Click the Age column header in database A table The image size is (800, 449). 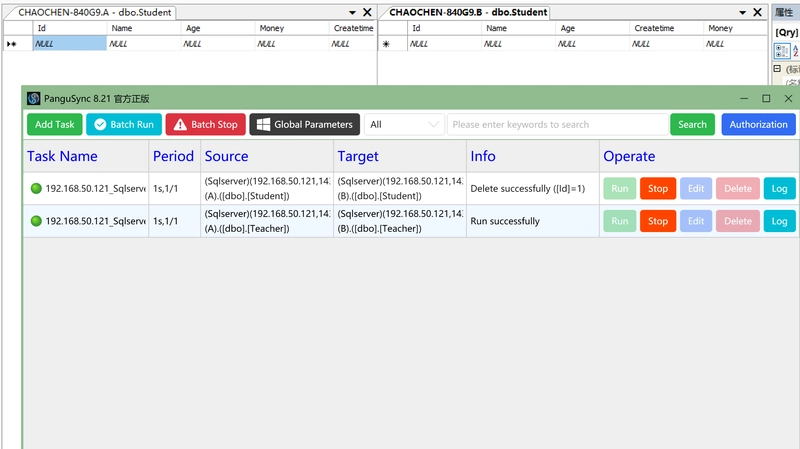pos(218,28)
